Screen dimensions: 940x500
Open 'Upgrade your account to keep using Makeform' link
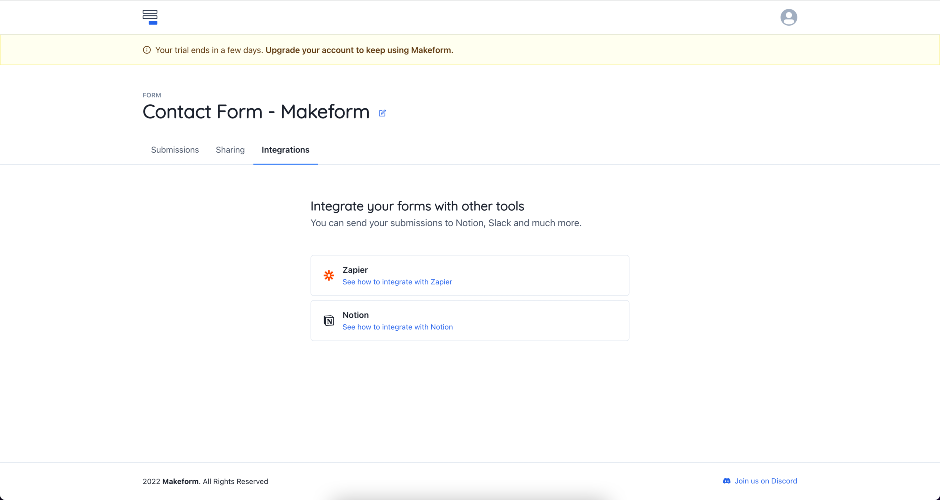pyautogui.click(x=359, y=50)
